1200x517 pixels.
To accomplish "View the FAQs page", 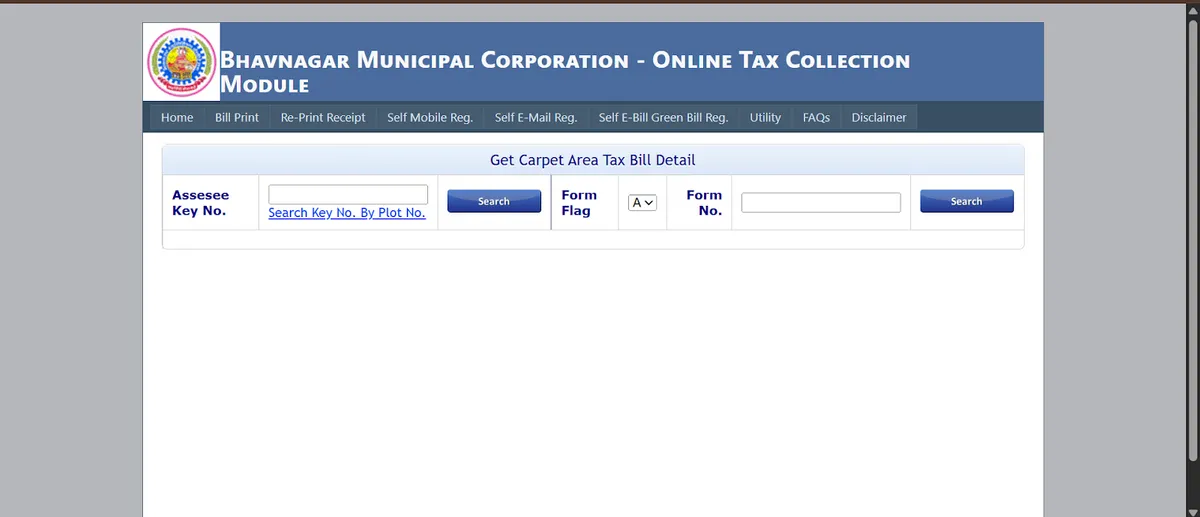I will [816, 118].
